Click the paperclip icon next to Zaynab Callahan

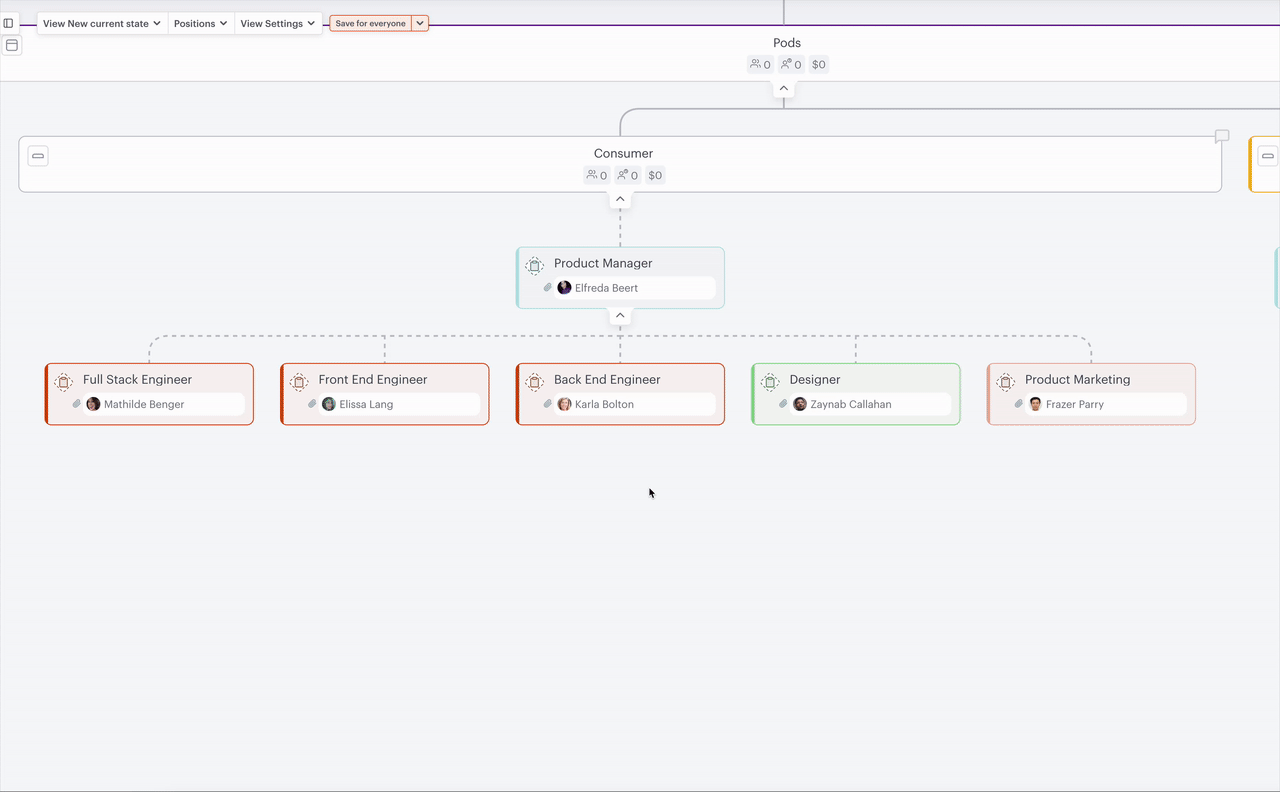pos(783,404)
